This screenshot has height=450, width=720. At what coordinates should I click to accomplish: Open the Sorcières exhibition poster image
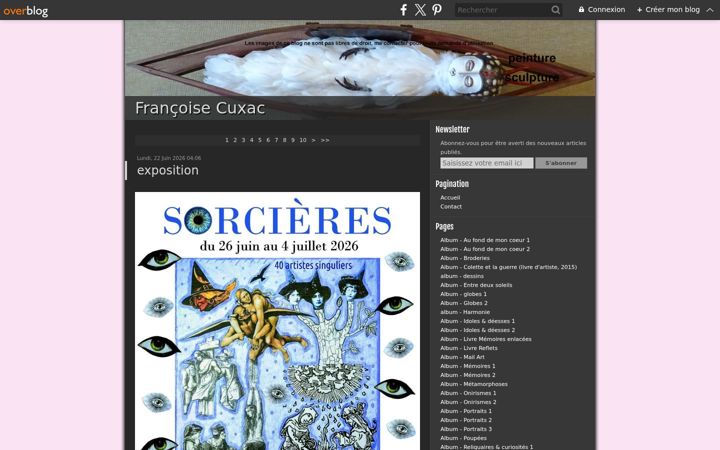pyautogui.click(x=277, y=321)
